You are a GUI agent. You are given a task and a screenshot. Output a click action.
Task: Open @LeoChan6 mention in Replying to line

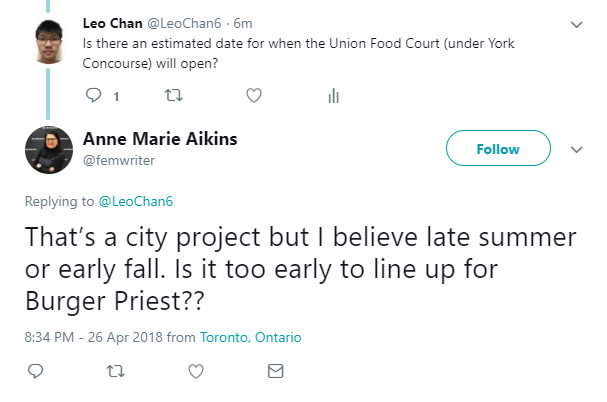[x=136, y=201]
